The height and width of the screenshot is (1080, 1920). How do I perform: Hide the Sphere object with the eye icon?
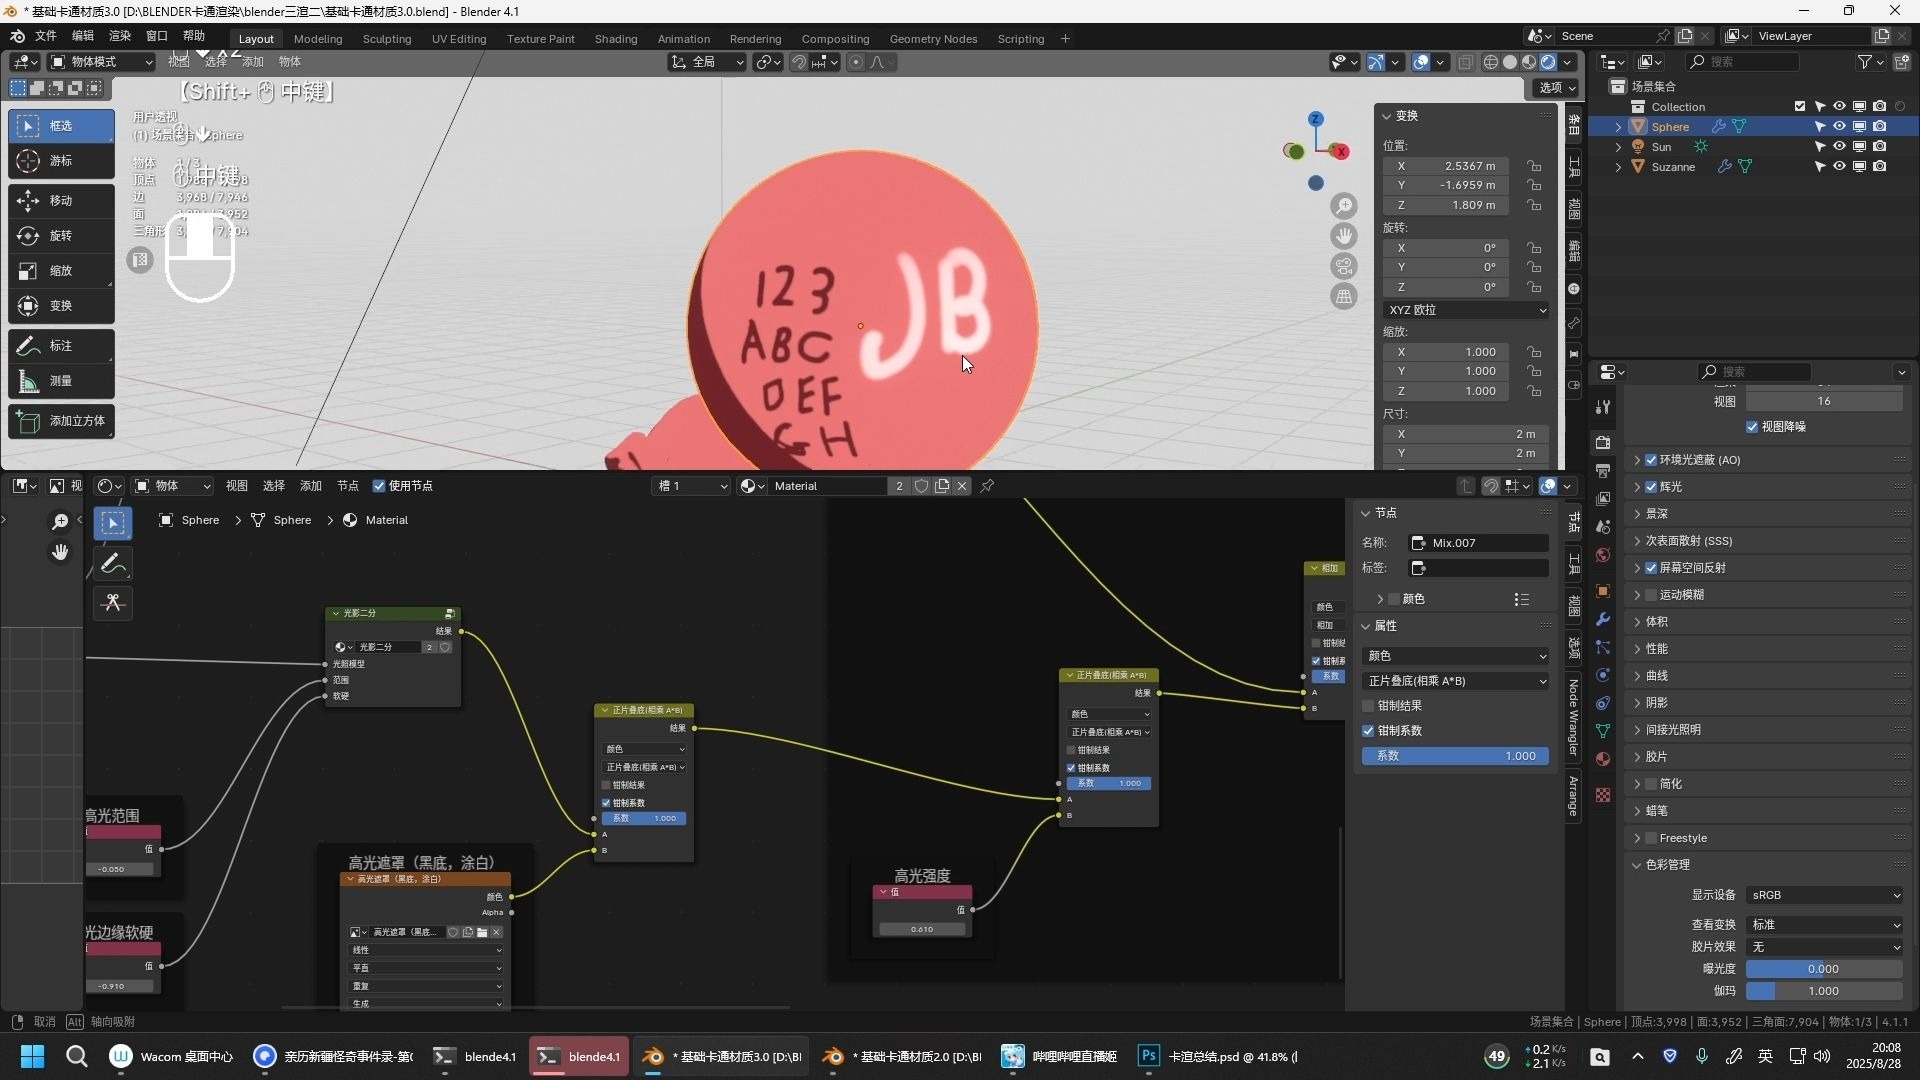(x=1839, y=127)
